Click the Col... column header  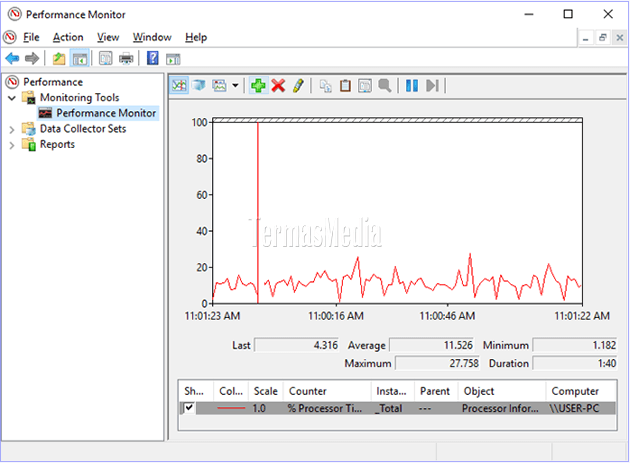231,391
